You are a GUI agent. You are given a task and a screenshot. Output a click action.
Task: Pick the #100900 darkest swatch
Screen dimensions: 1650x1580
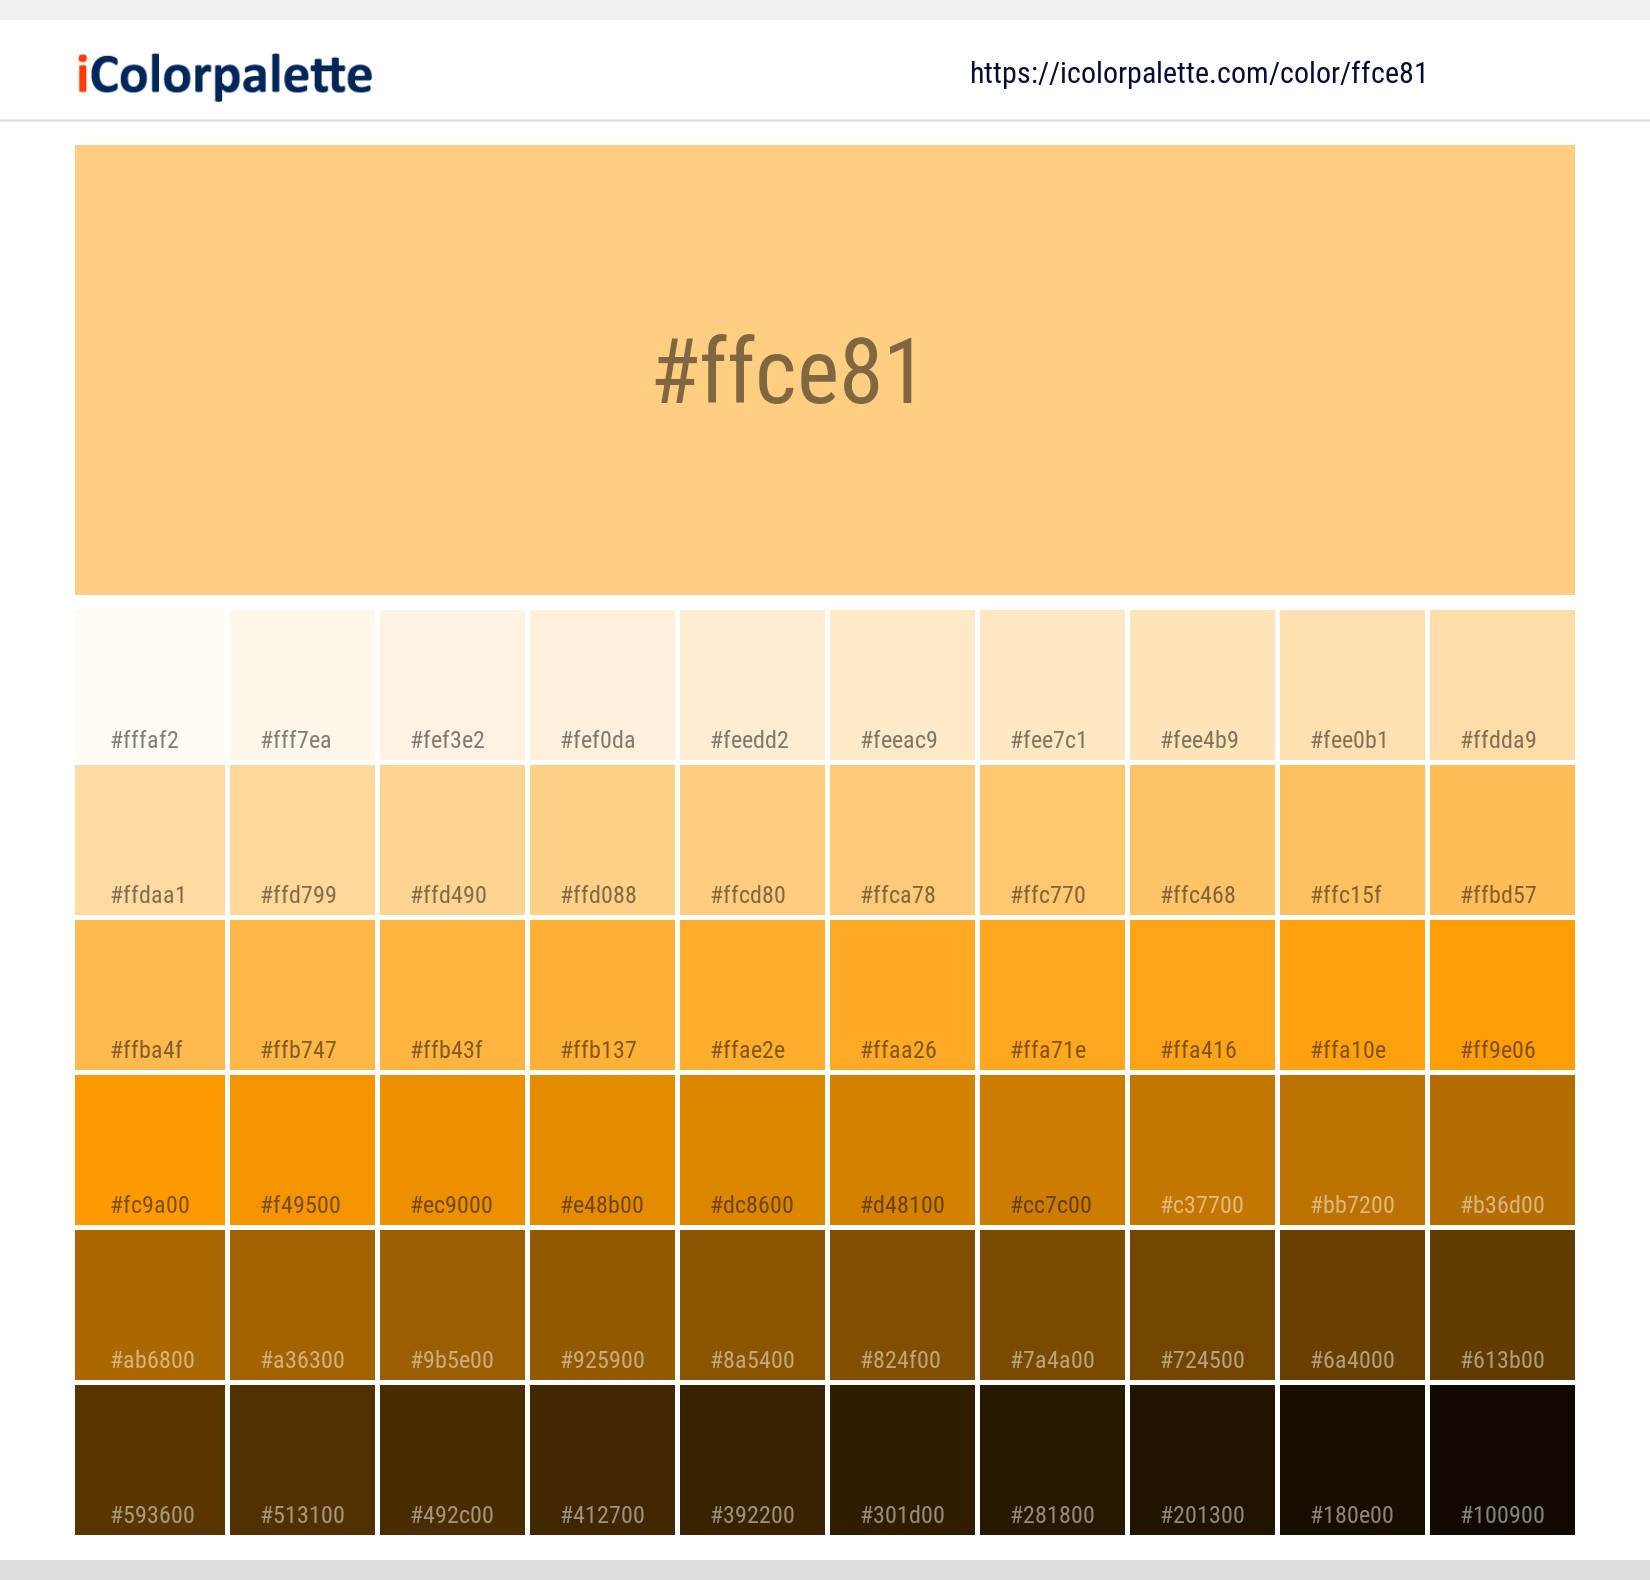[1502, 1460]
